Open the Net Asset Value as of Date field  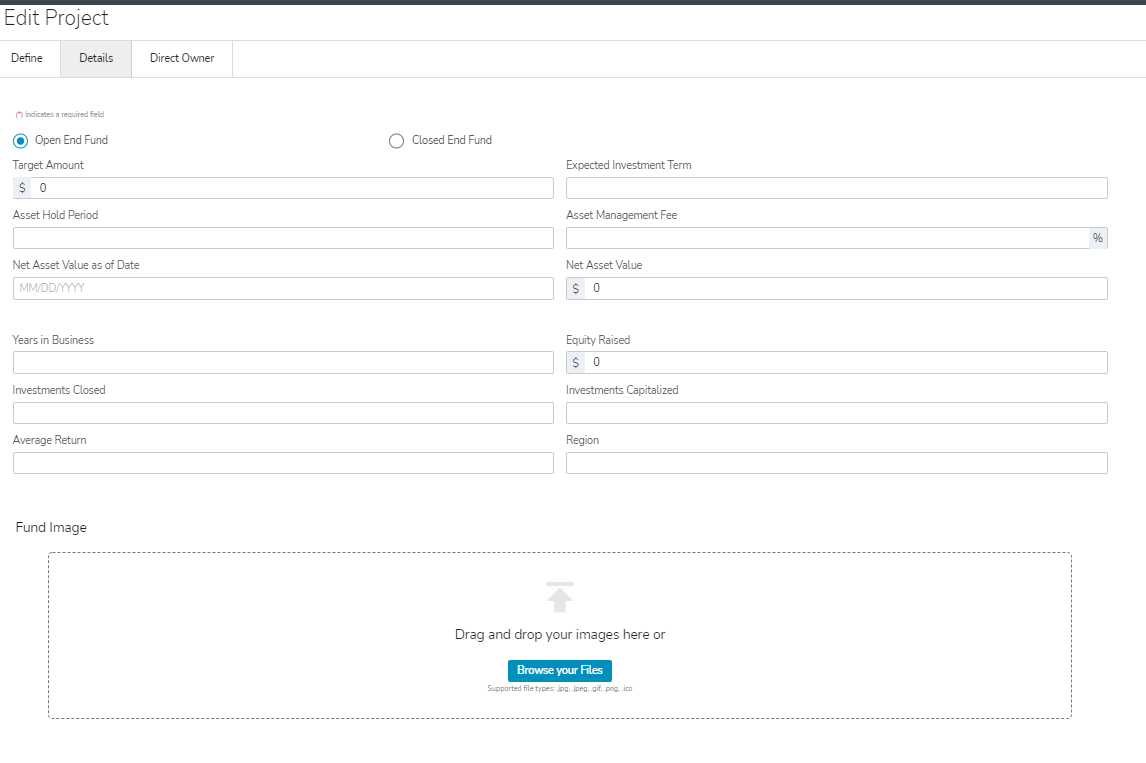[283, 288]
